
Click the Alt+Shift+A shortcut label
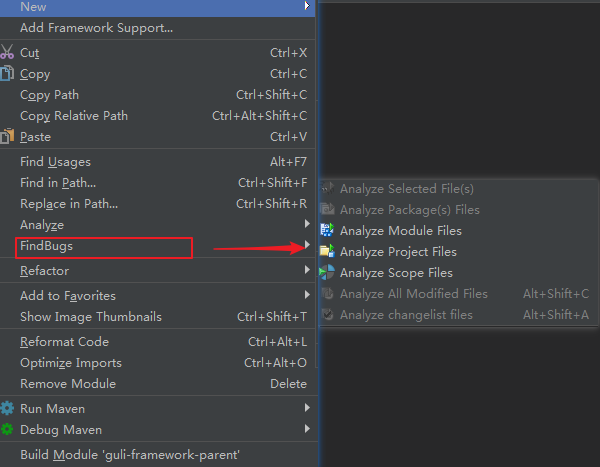pos(556,315)
